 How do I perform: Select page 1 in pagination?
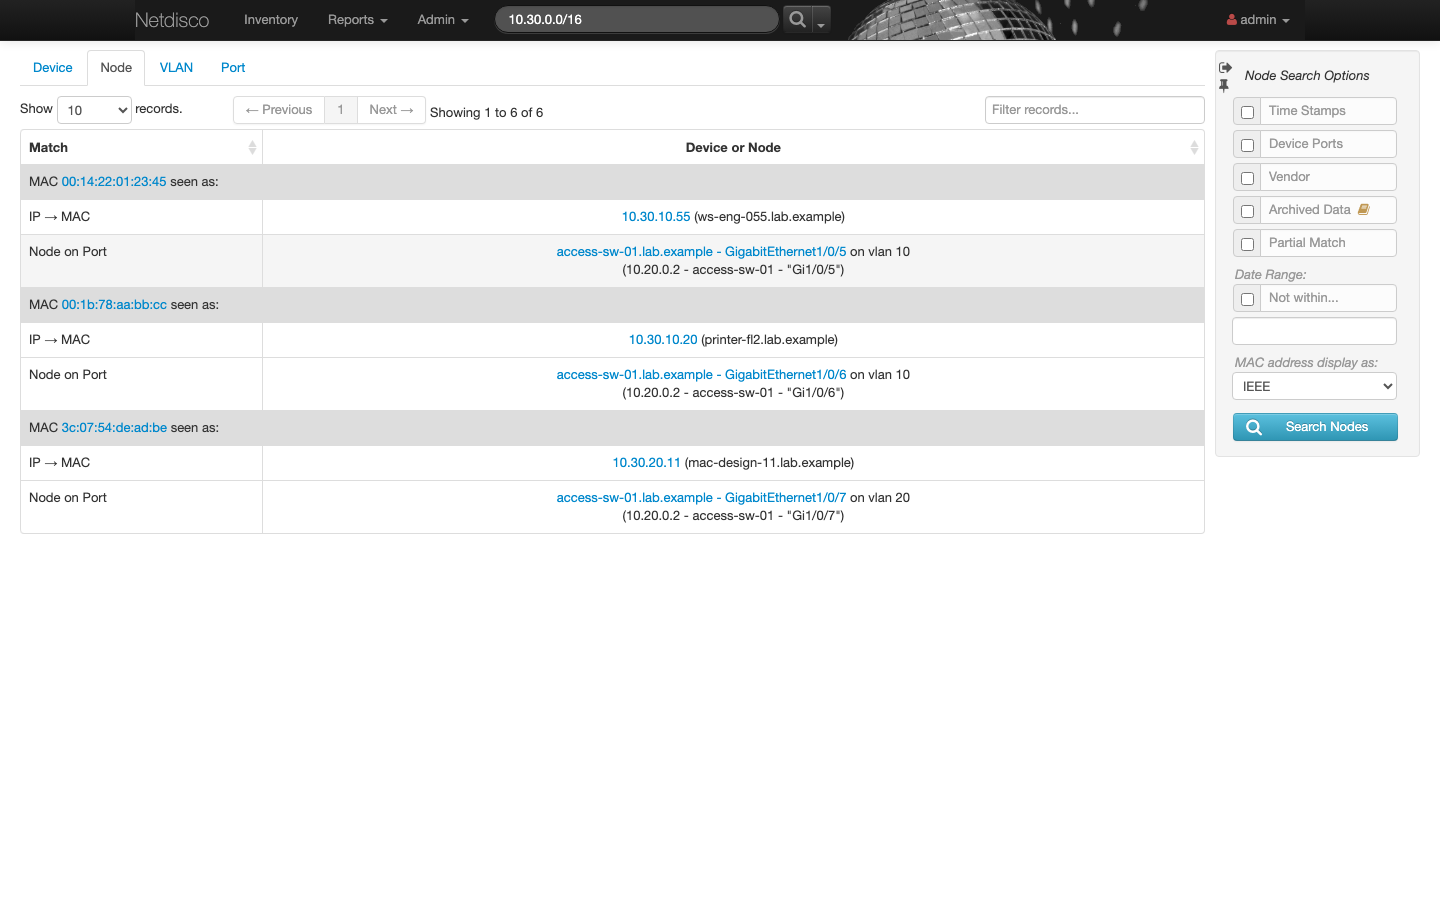[x=341, y=110]
